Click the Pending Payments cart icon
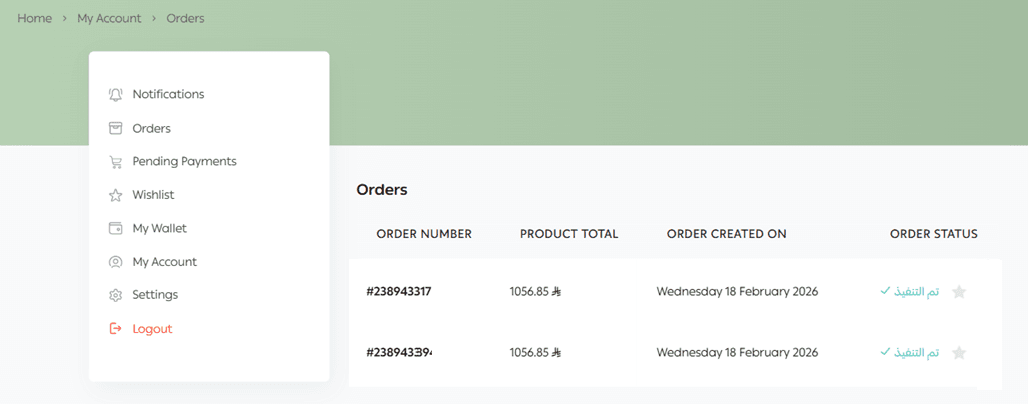Image resolution: width=1028 pixels, height=404 pixels. coord(115,161)
